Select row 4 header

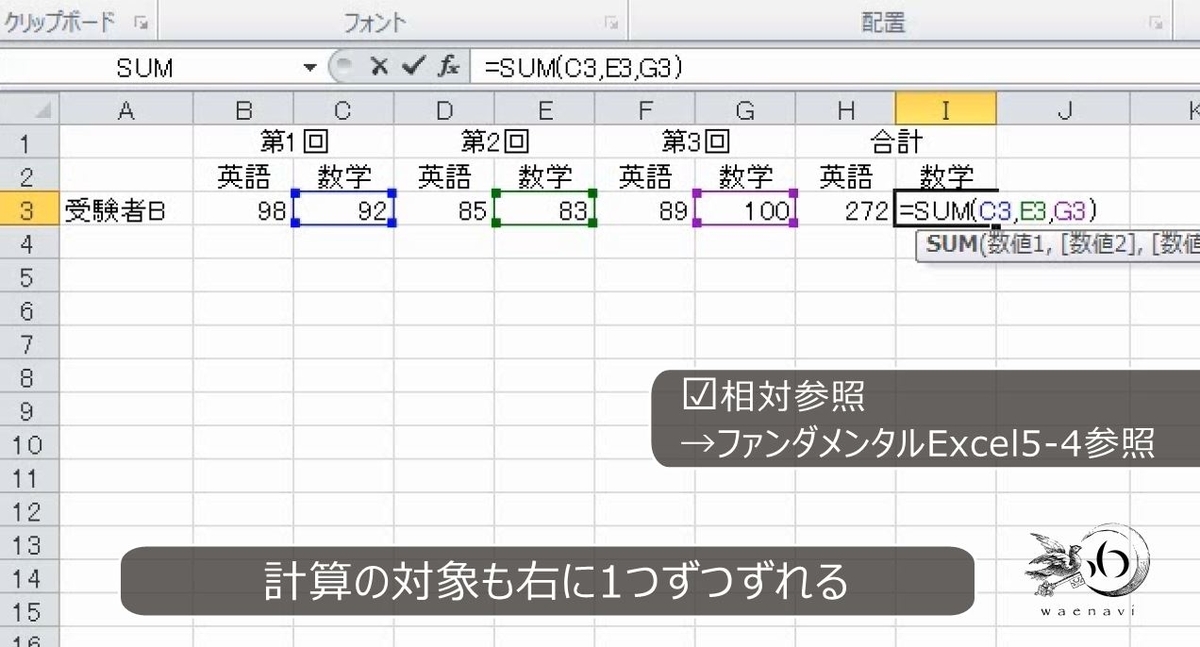tap(29, 244)
